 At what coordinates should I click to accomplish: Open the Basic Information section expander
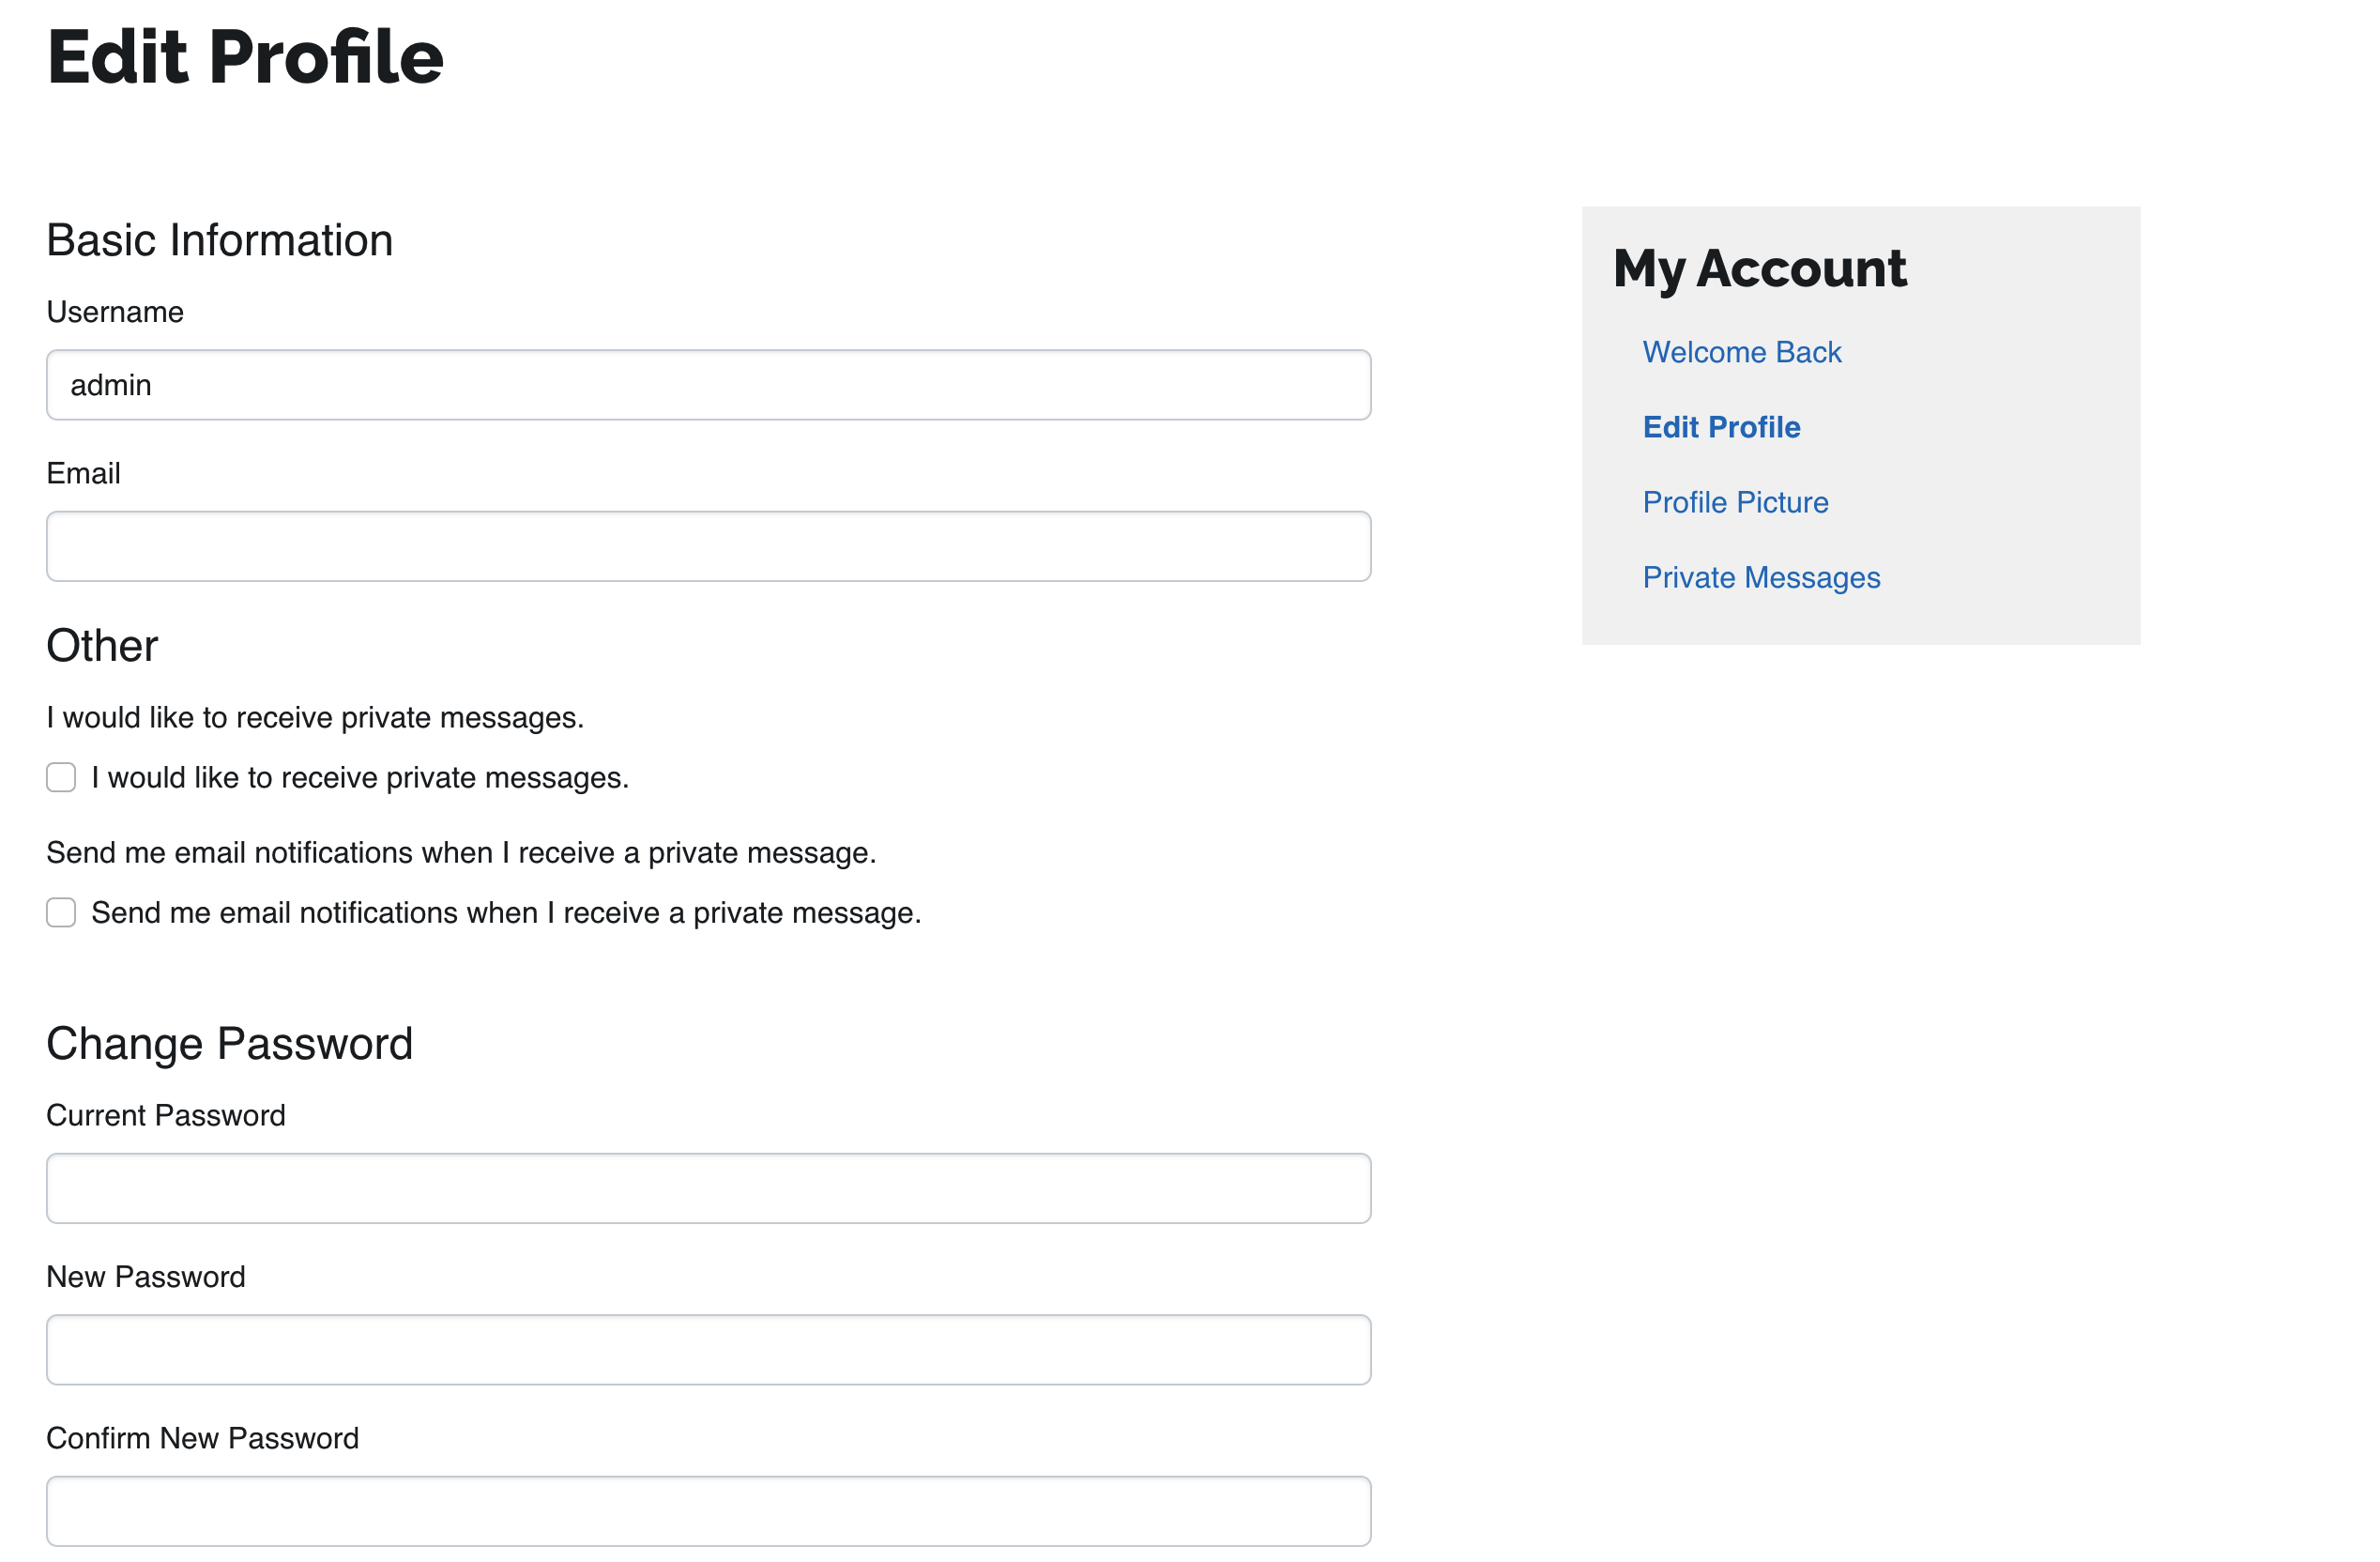coord(220,238)
